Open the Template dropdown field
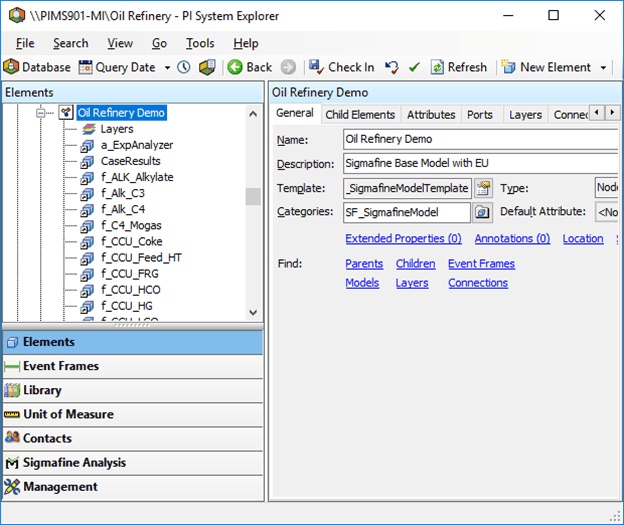 (408, 188)
